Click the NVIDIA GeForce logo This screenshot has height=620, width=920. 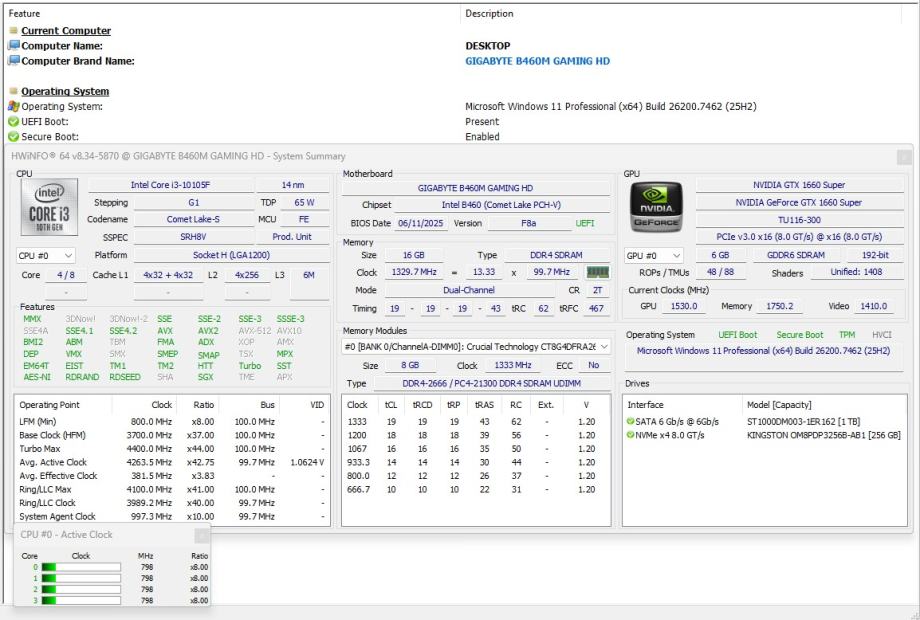tap(656, 207)
